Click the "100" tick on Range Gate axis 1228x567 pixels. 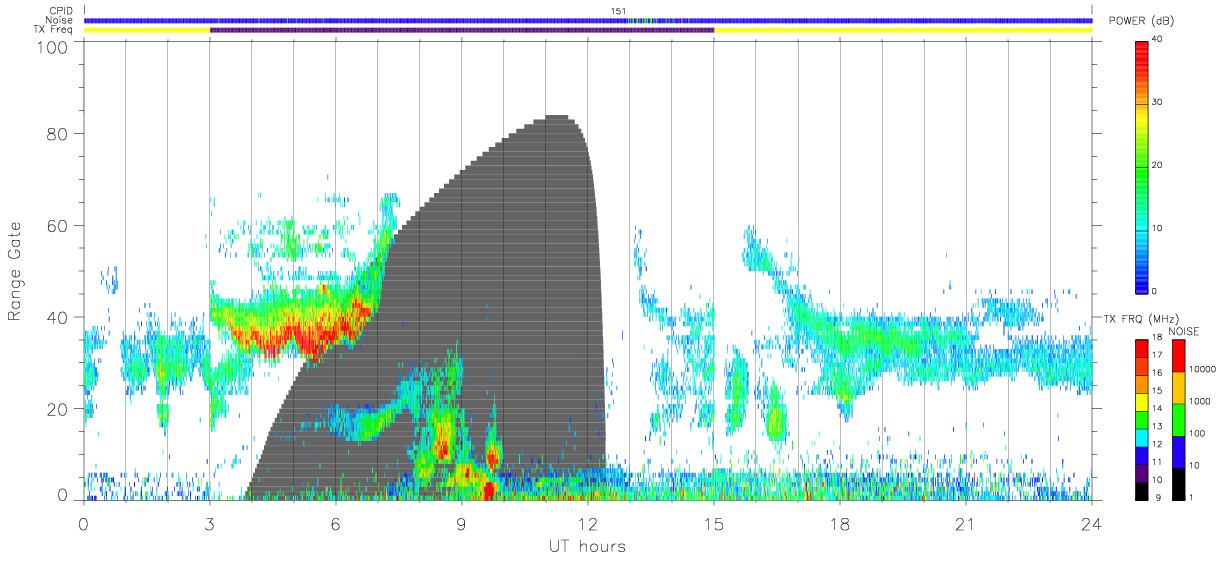(52, 47)
